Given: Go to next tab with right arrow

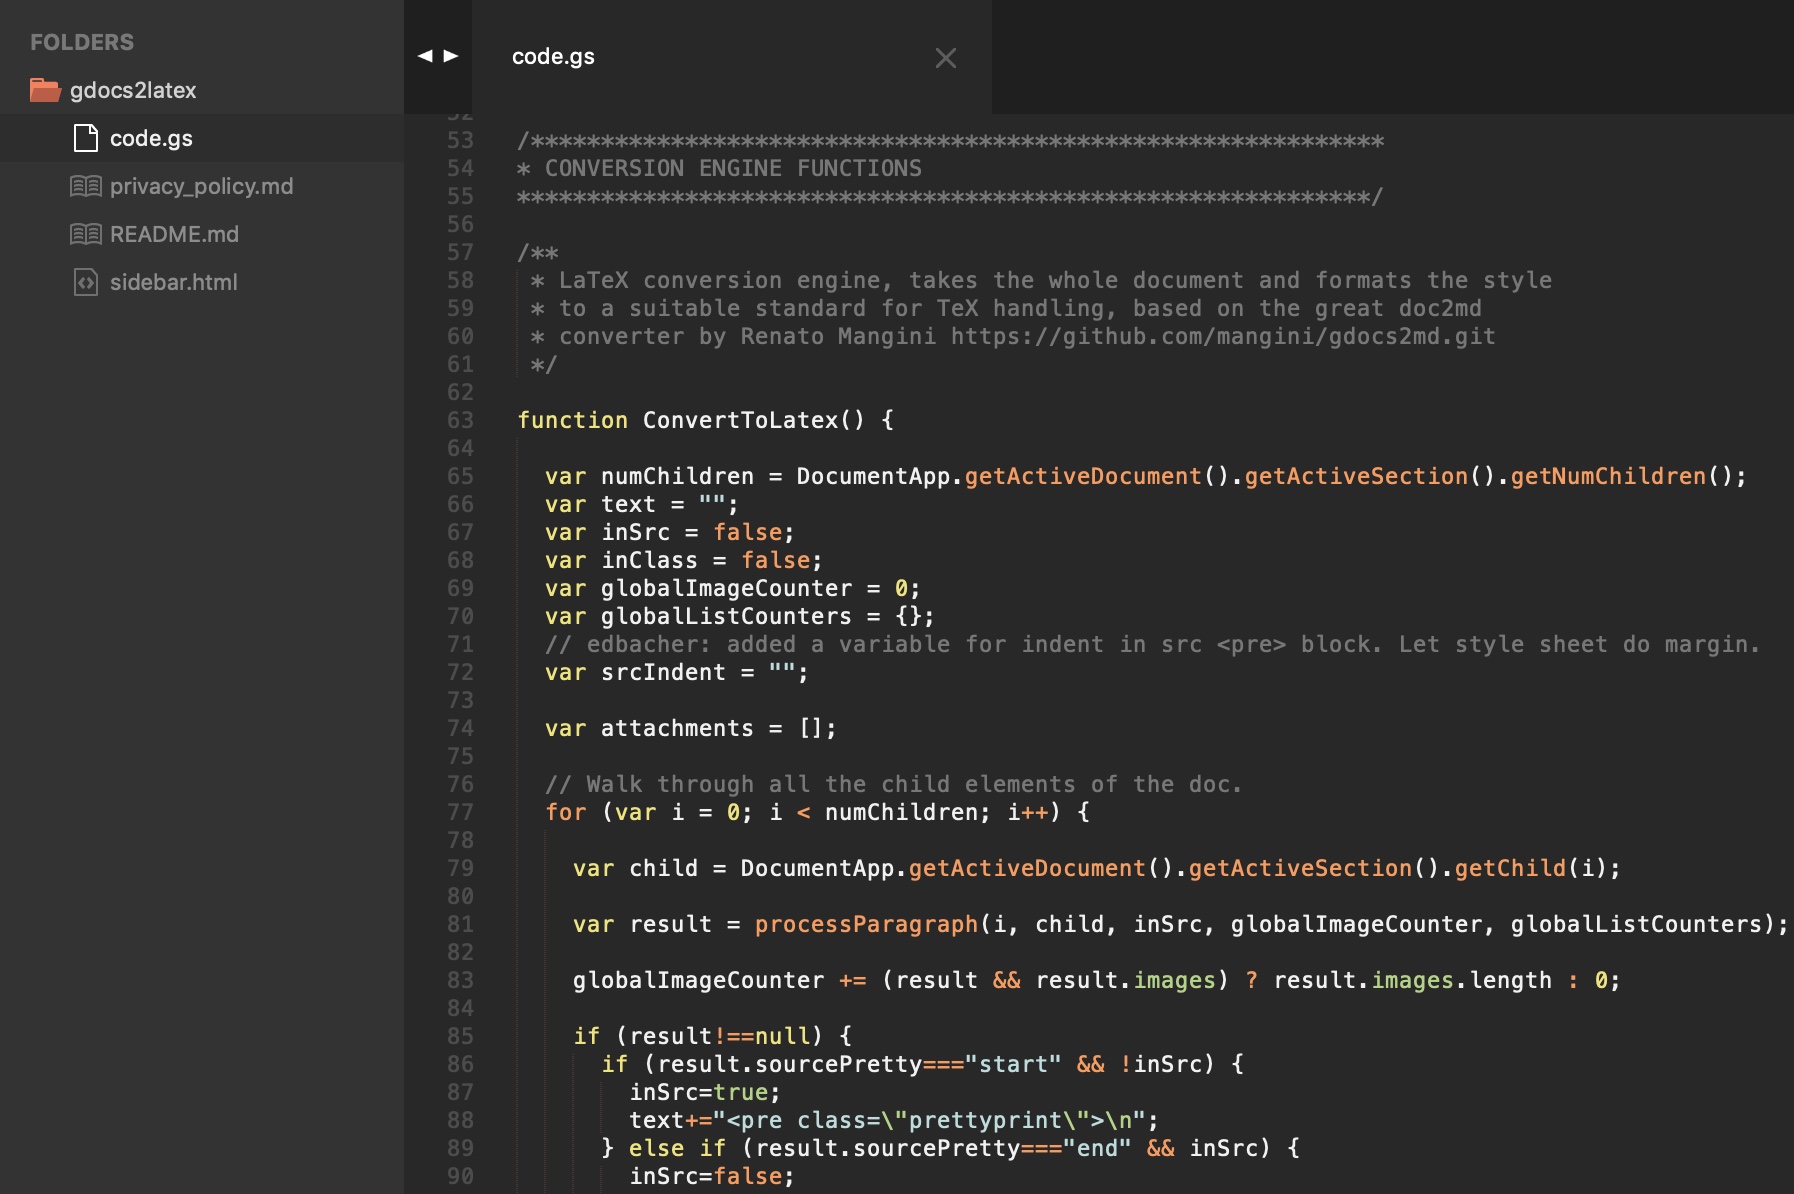Looking at the screenshot, I should point(451,56).
